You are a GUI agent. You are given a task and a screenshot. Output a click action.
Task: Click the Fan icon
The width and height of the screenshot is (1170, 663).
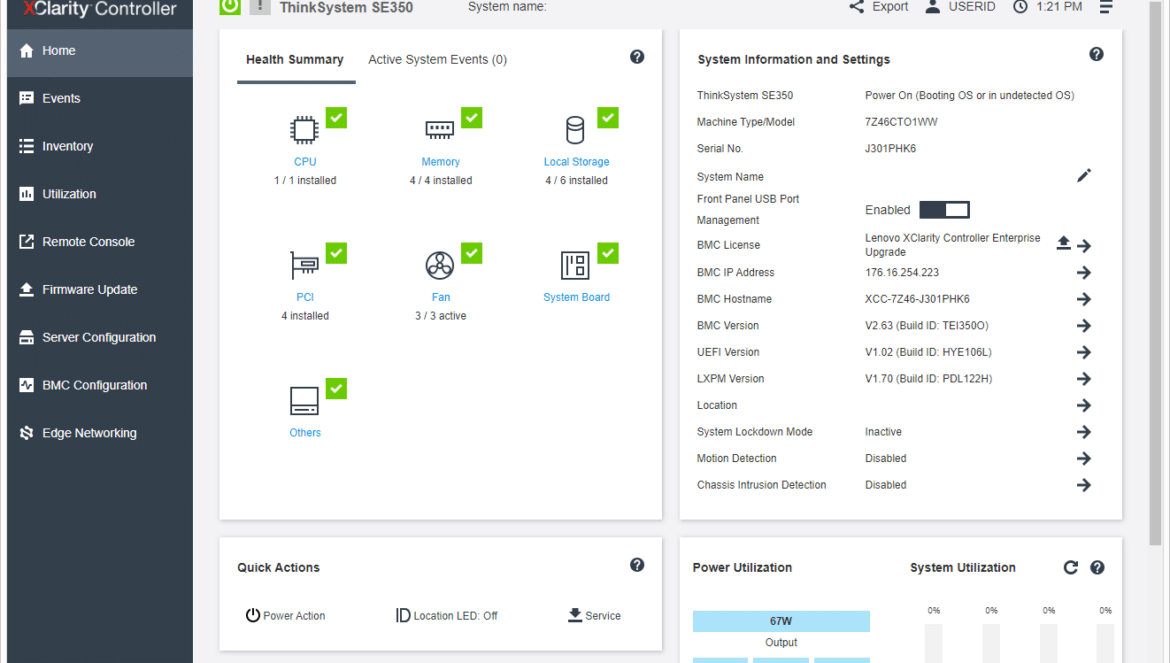coord(439,265)
